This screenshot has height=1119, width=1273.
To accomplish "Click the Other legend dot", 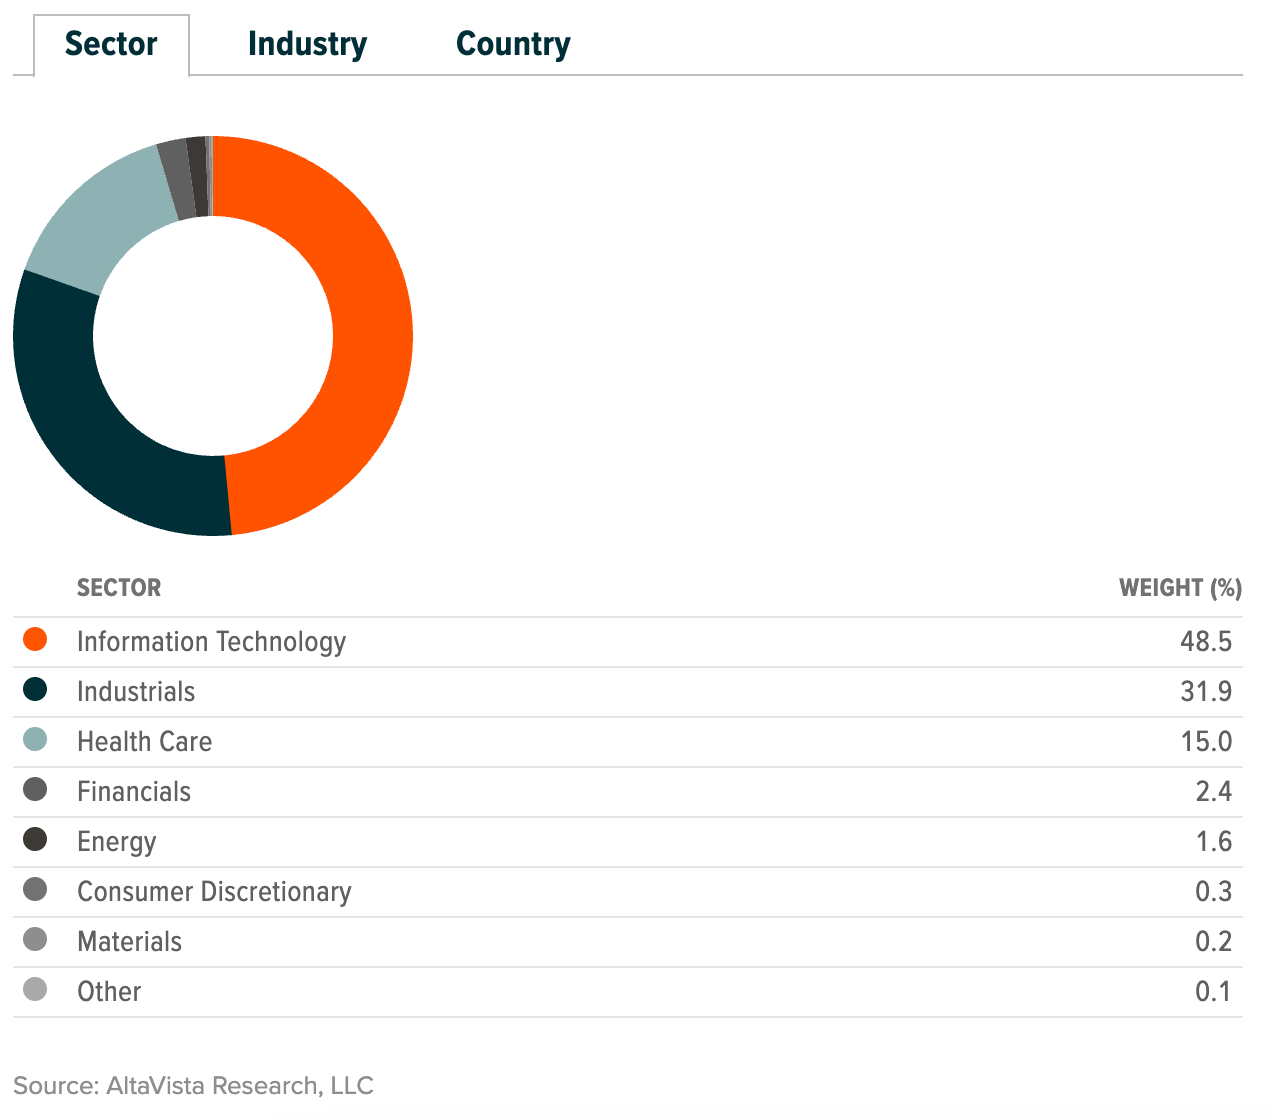I will click(x=35, y=990).
